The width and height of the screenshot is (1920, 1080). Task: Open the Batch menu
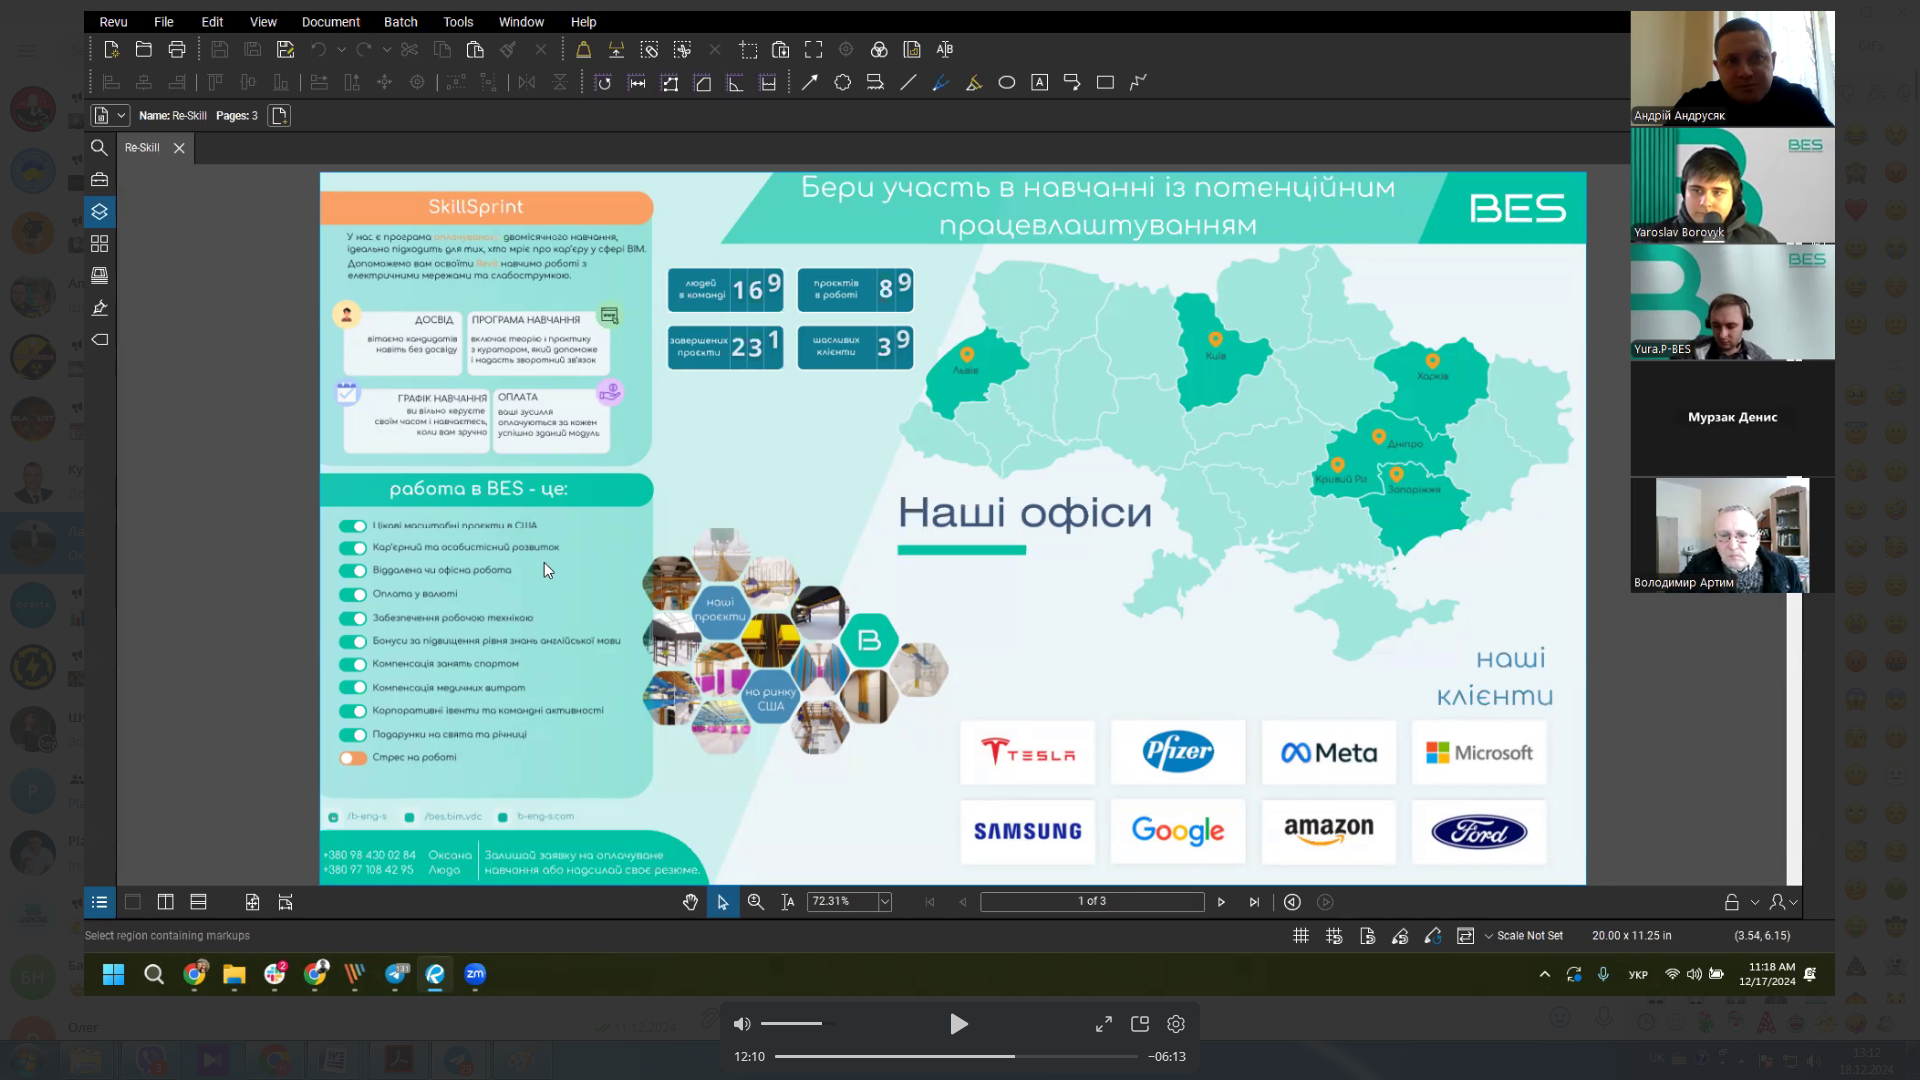click(400, 21)
